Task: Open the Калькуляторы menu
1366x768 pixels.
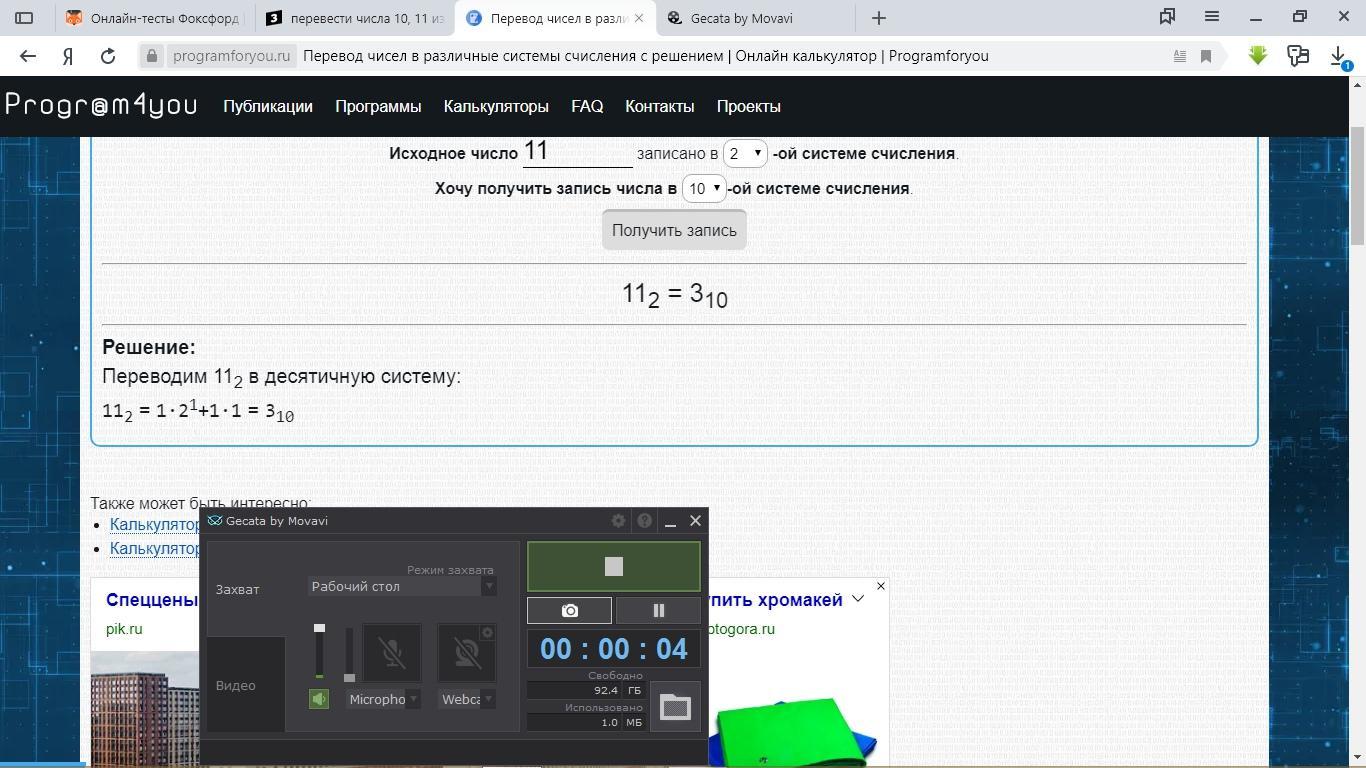Action: (x=496, y=106)
